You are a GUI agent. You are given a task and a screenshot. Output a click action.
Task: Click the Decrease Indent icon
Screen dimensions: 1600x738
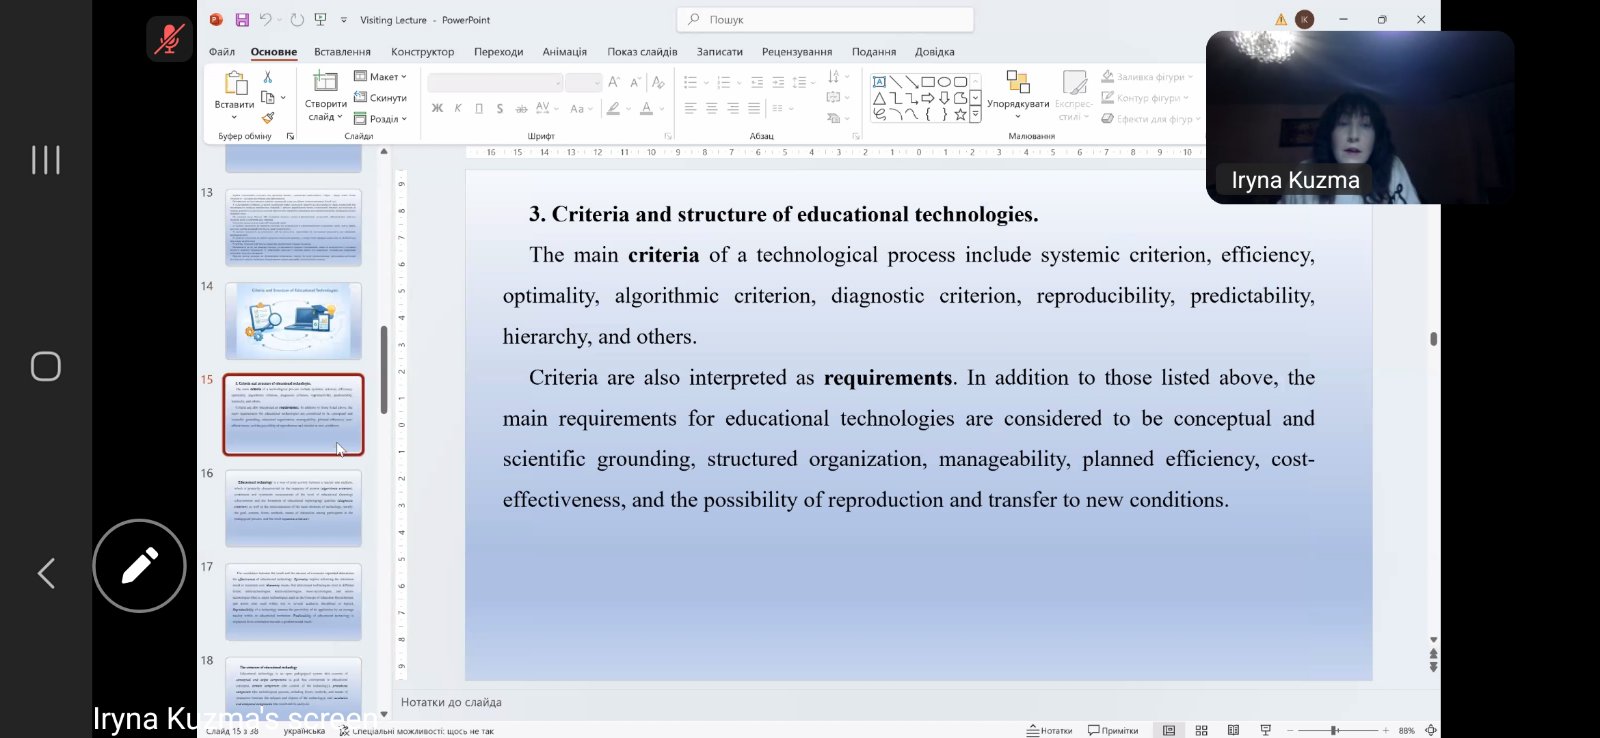[x=757, y=82]
